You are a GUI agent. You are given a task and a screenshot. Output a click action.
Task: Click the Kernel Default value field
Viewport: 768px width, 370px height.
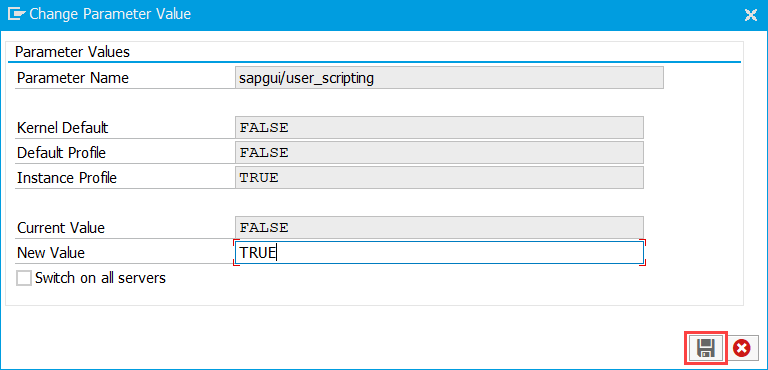[439, 127]
